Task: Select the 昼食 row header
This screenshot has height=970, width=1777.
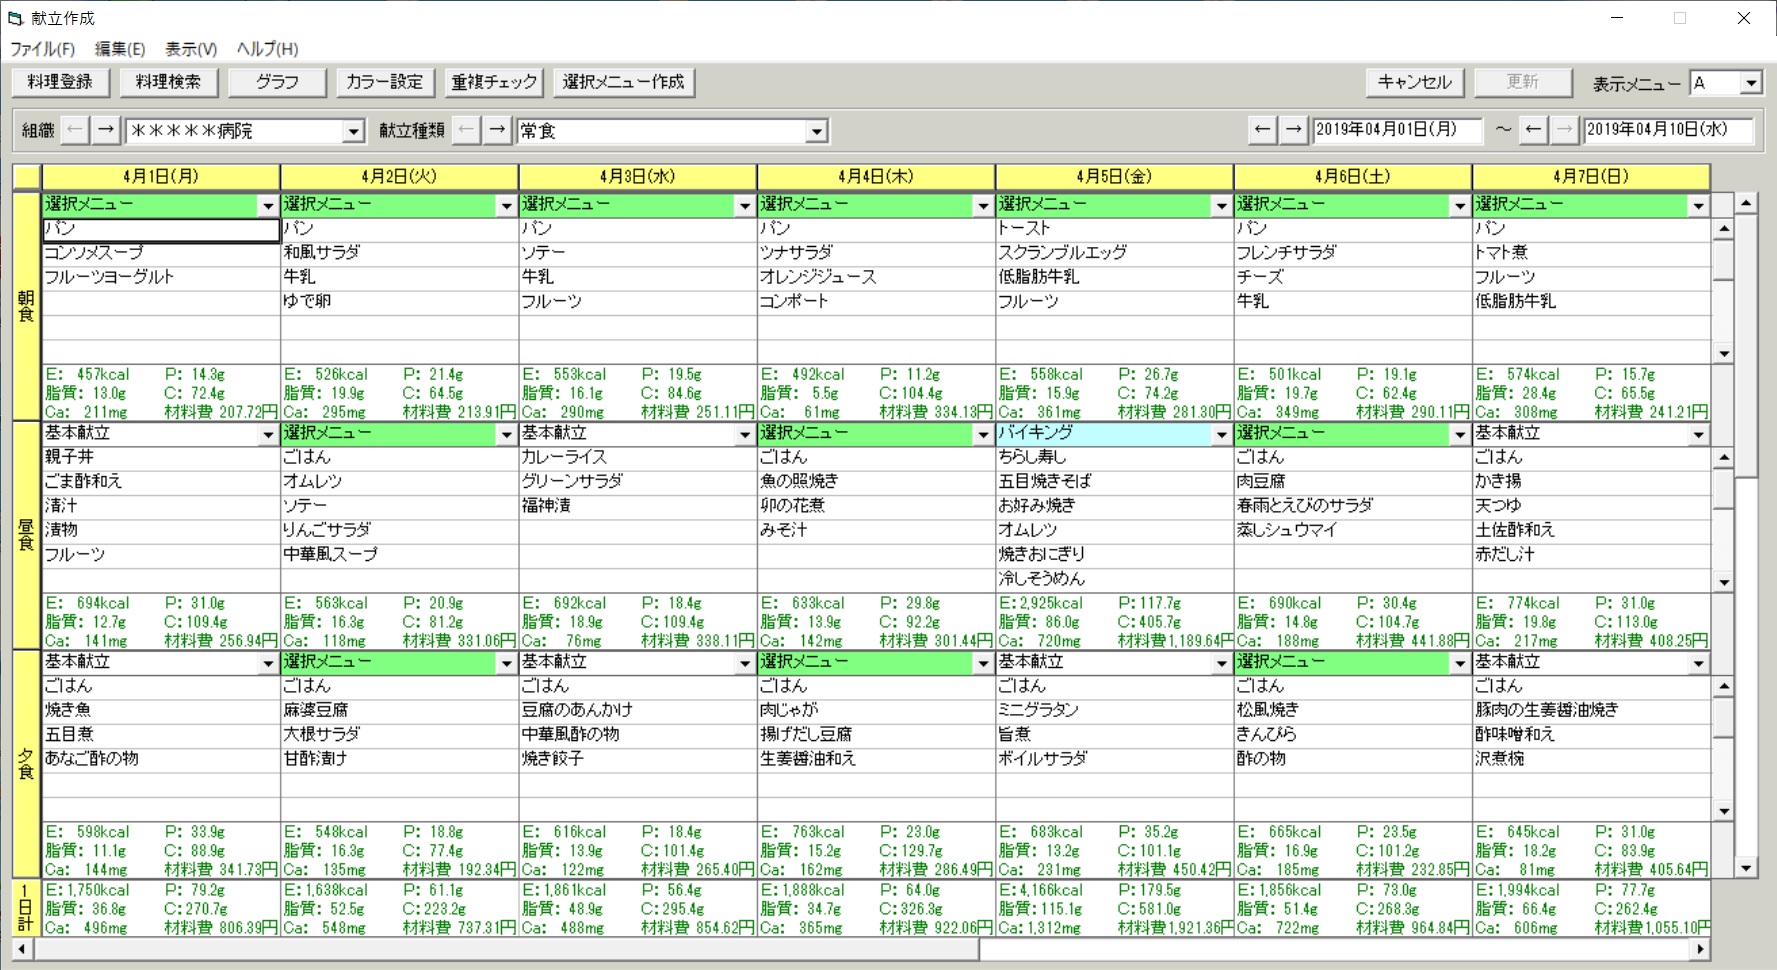Action: tap(26, 535)
